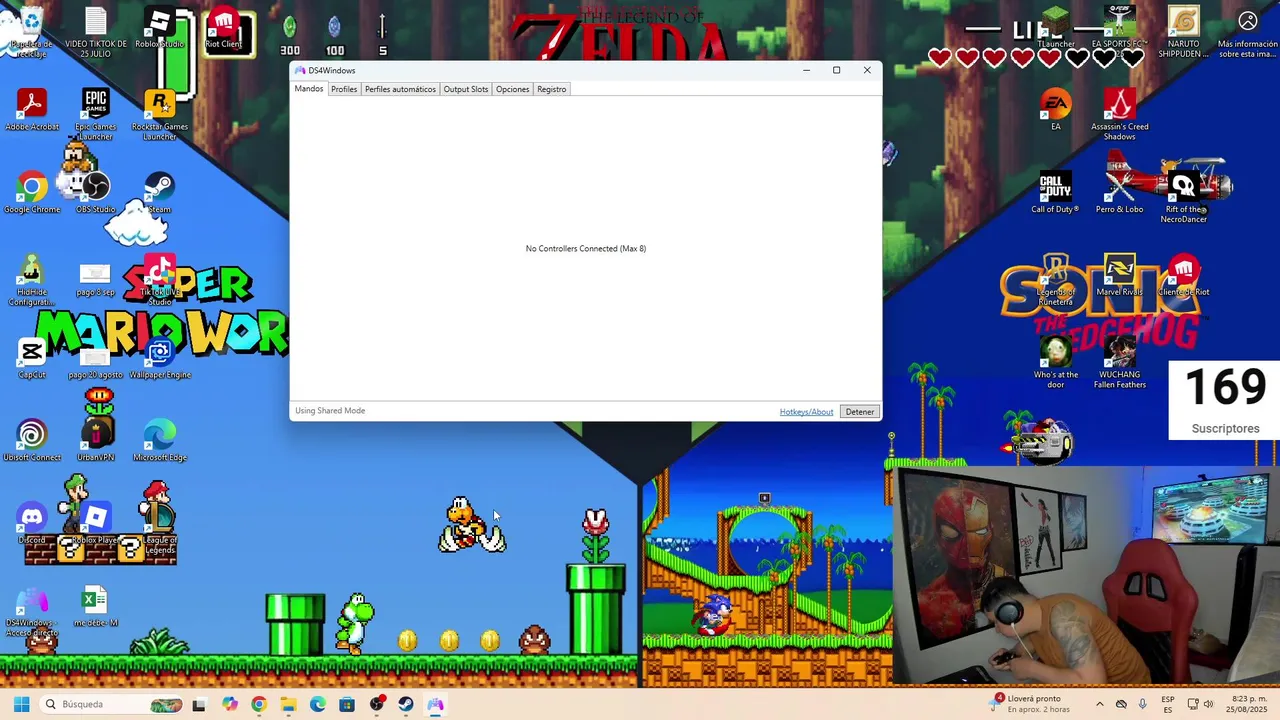This screenshot has width=1280, height=720.
Task: Select the Legends of Runeterra icon
Action: (1056, 279)
